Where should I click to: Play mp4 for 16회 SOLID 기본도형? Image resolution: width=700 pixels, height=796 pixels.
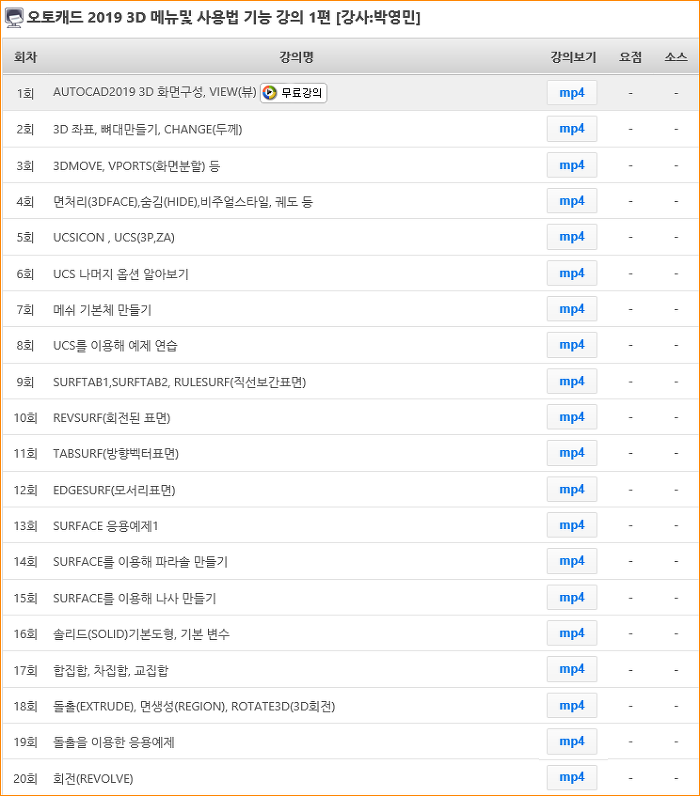coord(572,634)
